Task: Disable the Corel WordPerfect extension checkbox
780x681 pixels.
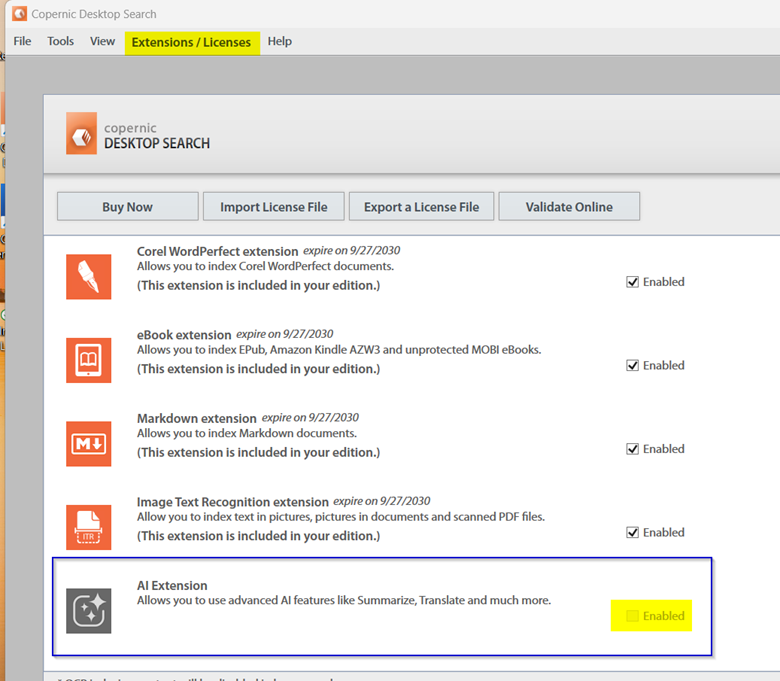Action: tap(632, 282)
